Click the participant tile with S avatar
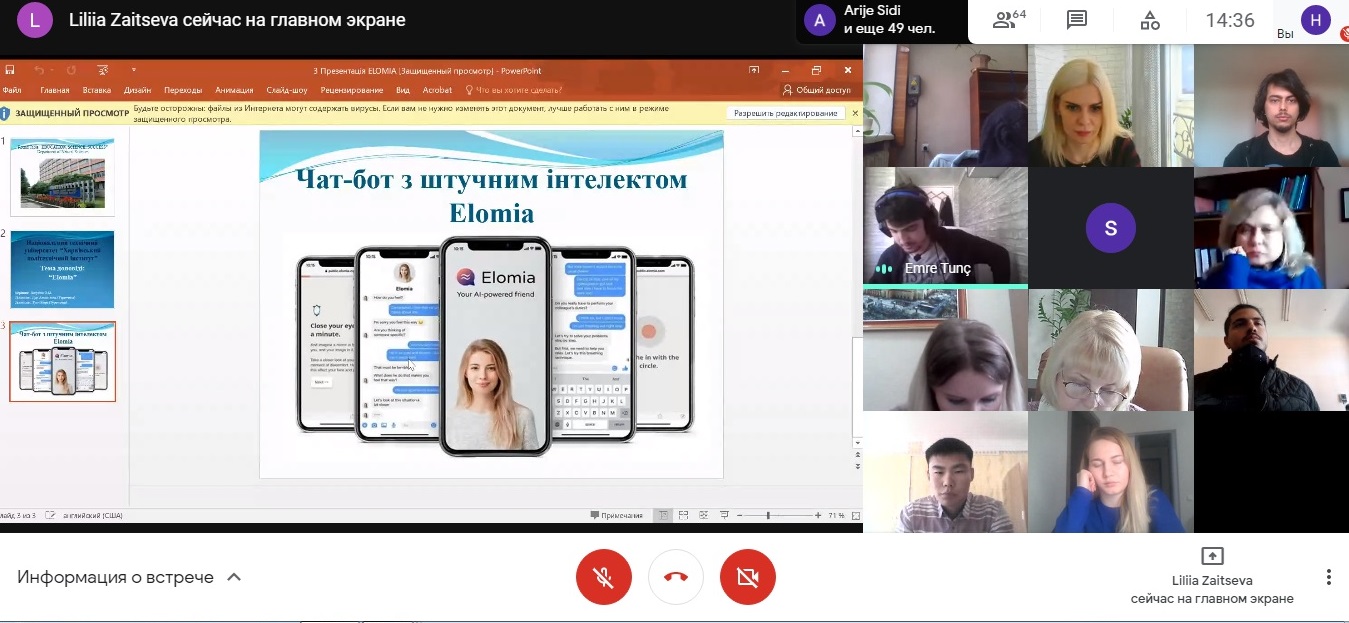1349x623 pixels. tap(1110, 227)
